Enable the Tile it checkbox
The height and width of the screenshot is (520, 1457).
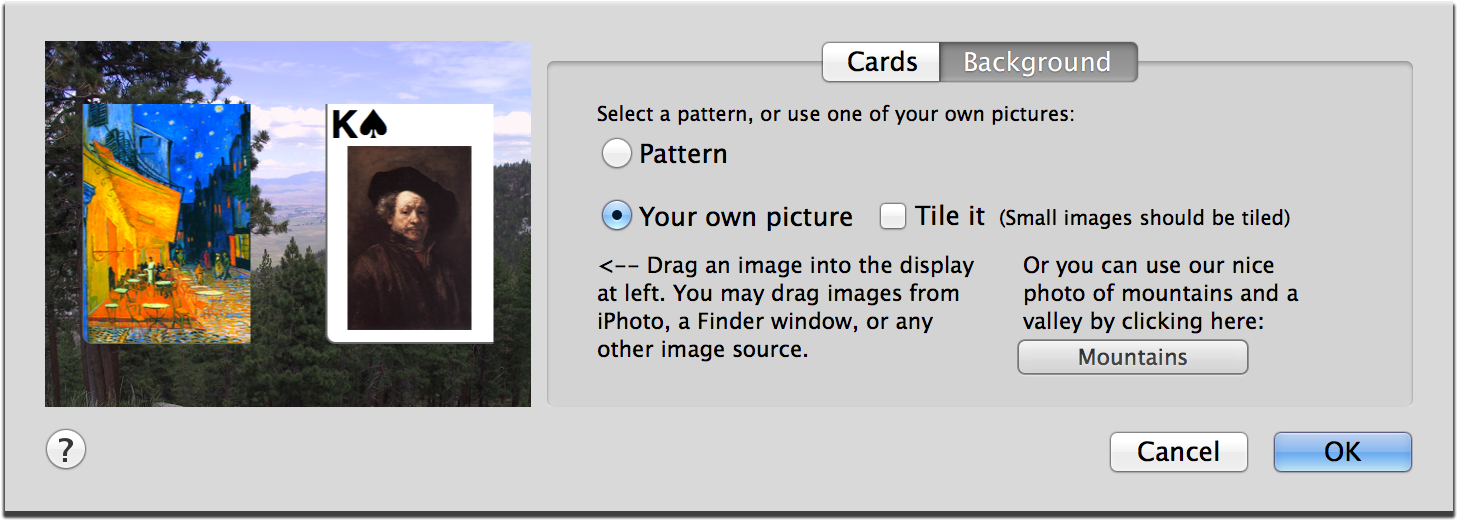tap(893, 216)
